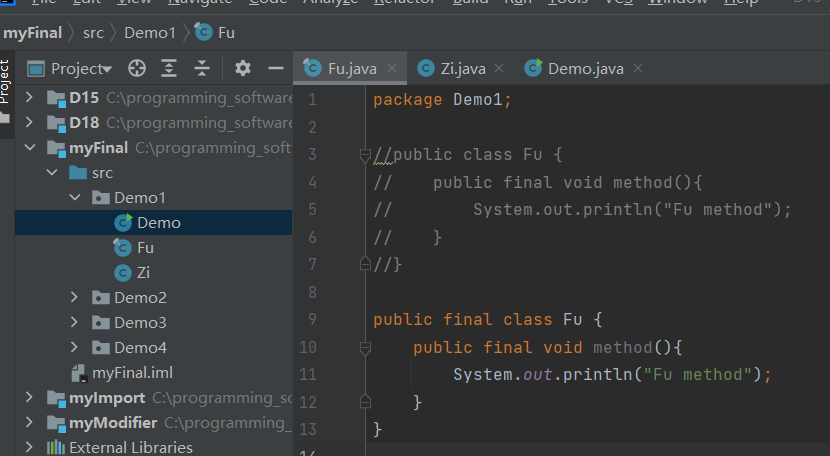Screen dimensions: 830x456
Task: Click src in navigation breadcrumb
Action: click(x=93, y=33)
